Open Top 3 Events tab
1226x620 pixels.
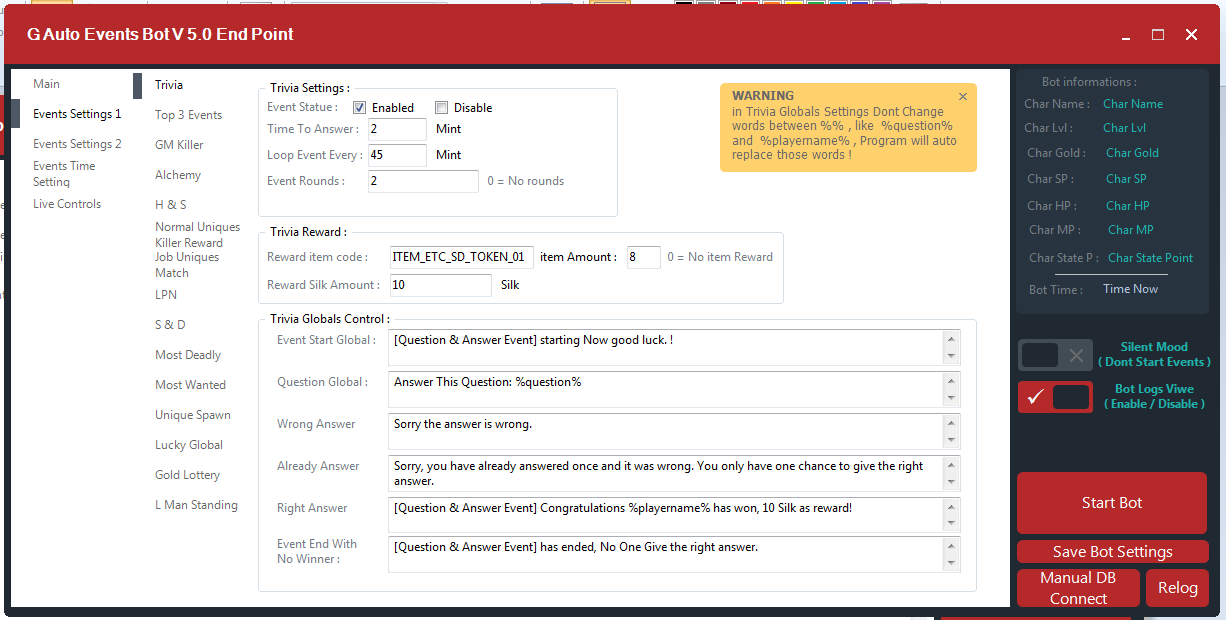(x=188, y=115)
